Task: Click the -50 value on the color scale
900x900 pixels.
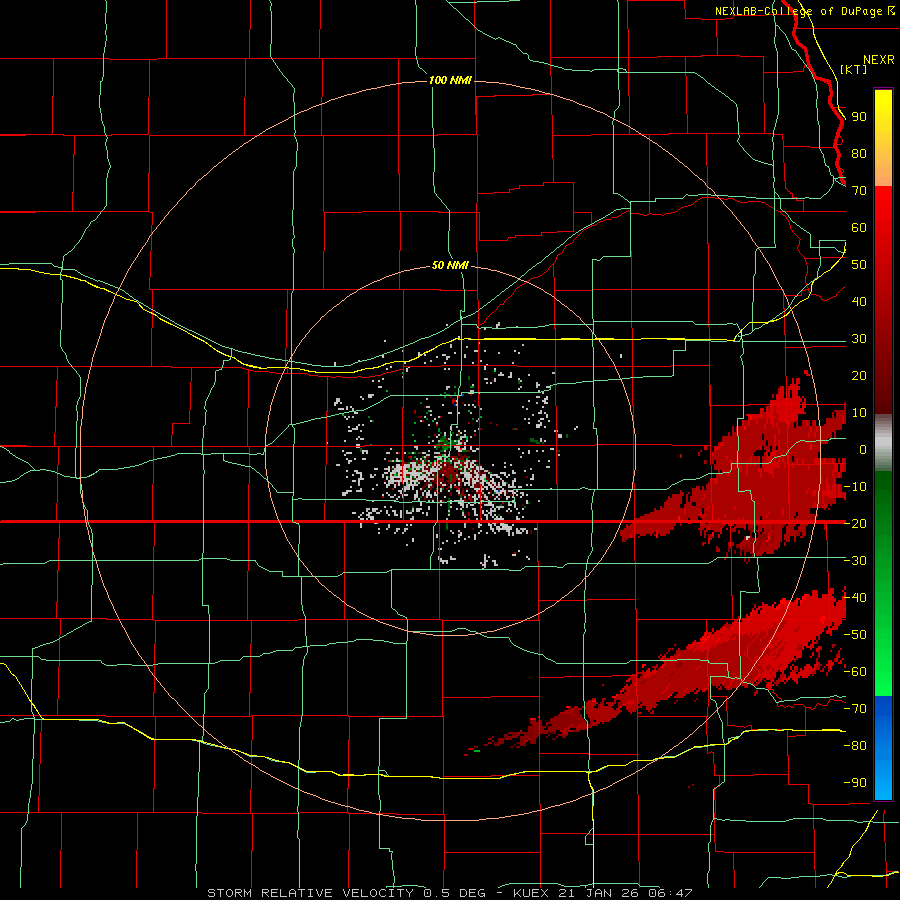Action: 855,634
